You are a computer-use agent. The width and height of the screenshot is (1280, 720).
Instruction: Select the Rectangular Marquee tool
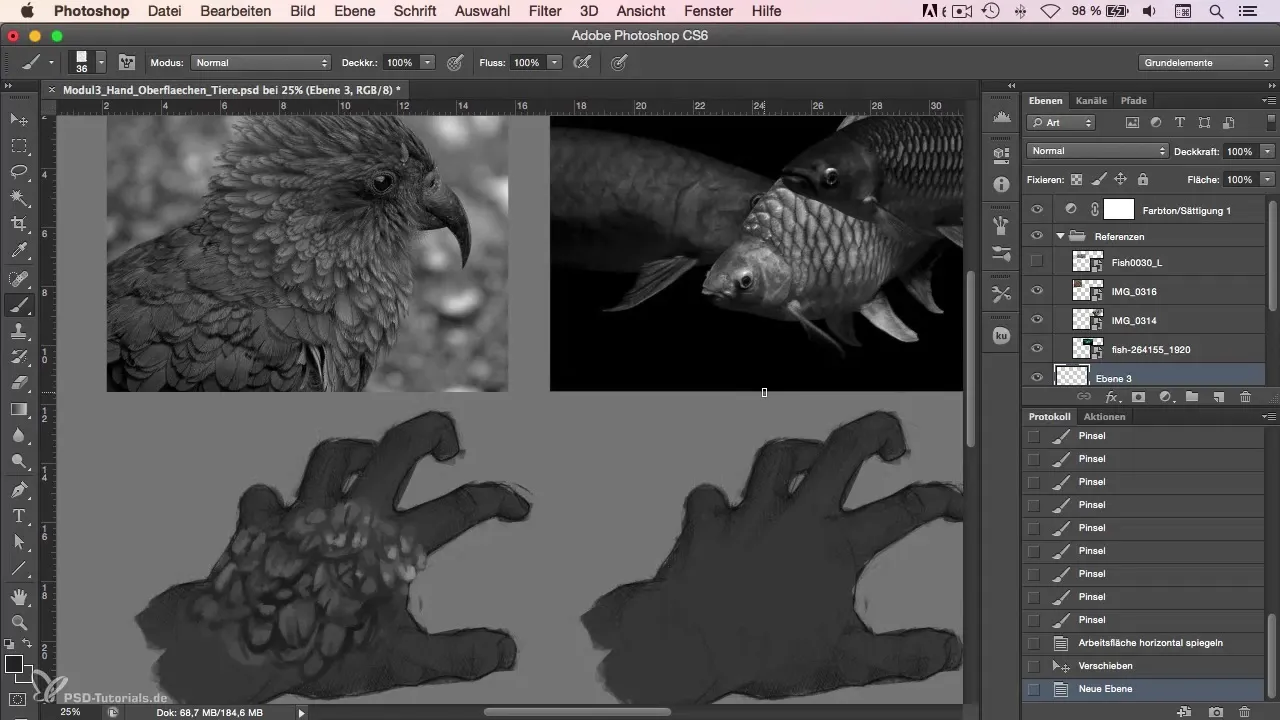[x=19, y=146]
